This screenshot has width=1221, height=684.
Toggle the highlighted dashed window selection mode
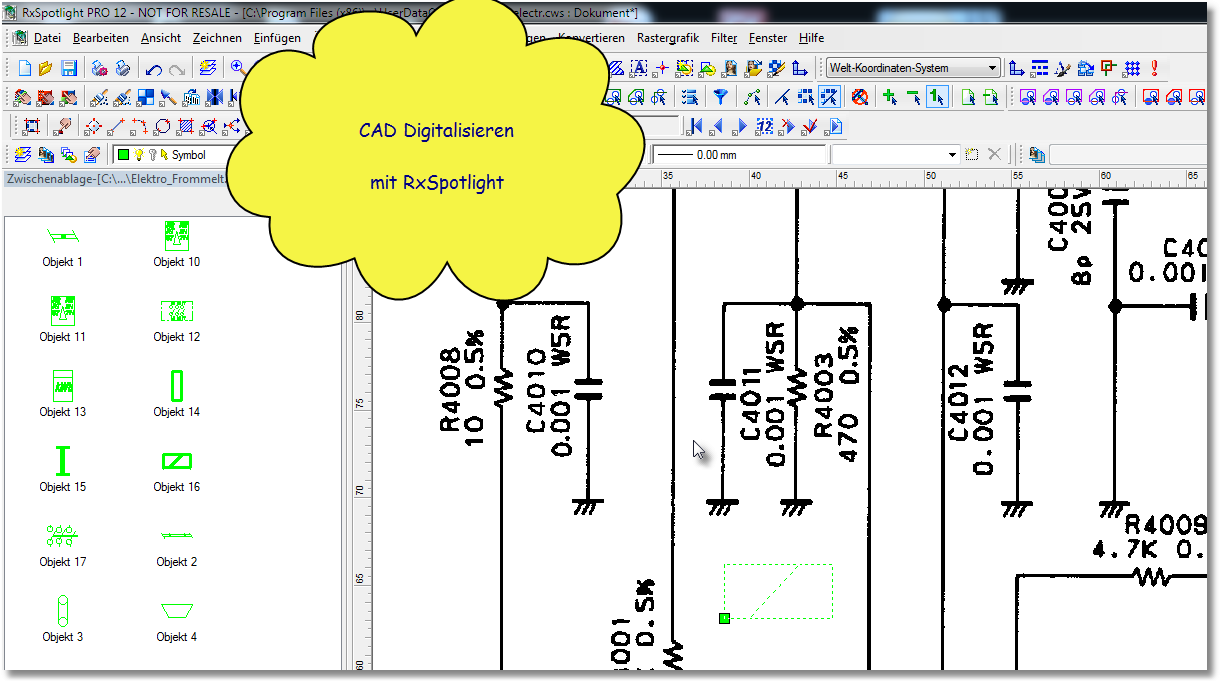click(x=829, y=97)
